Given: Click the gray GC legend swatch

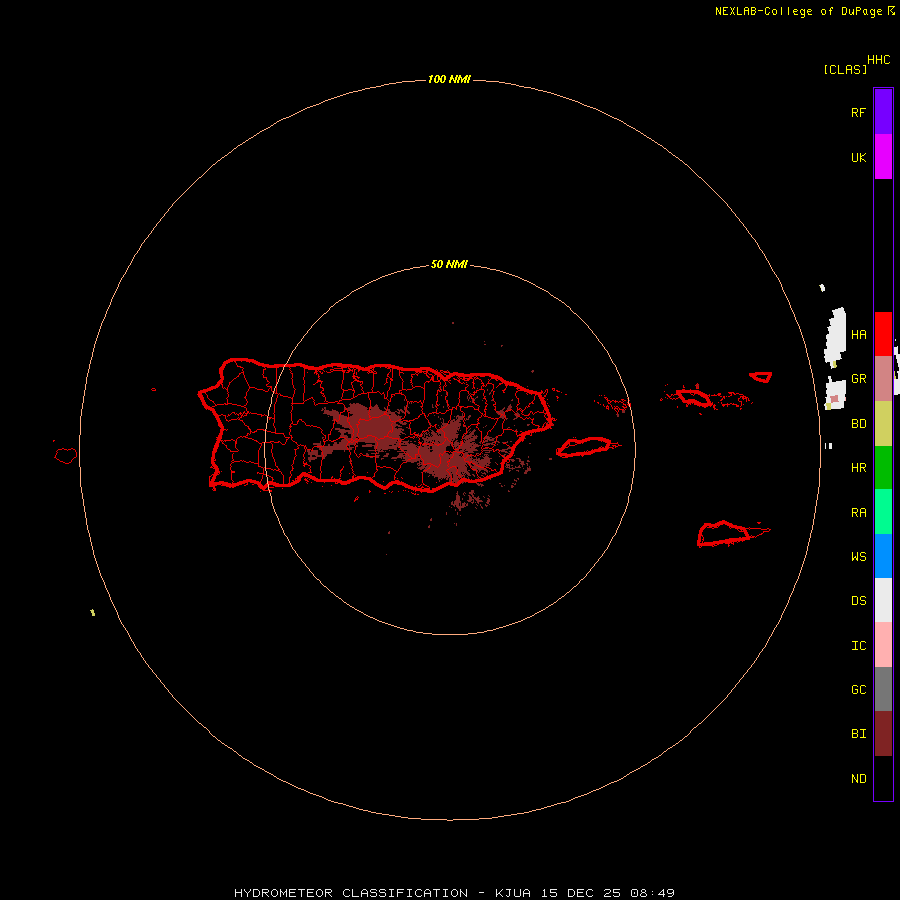Looking at the screenshot, I should (883, 689).
